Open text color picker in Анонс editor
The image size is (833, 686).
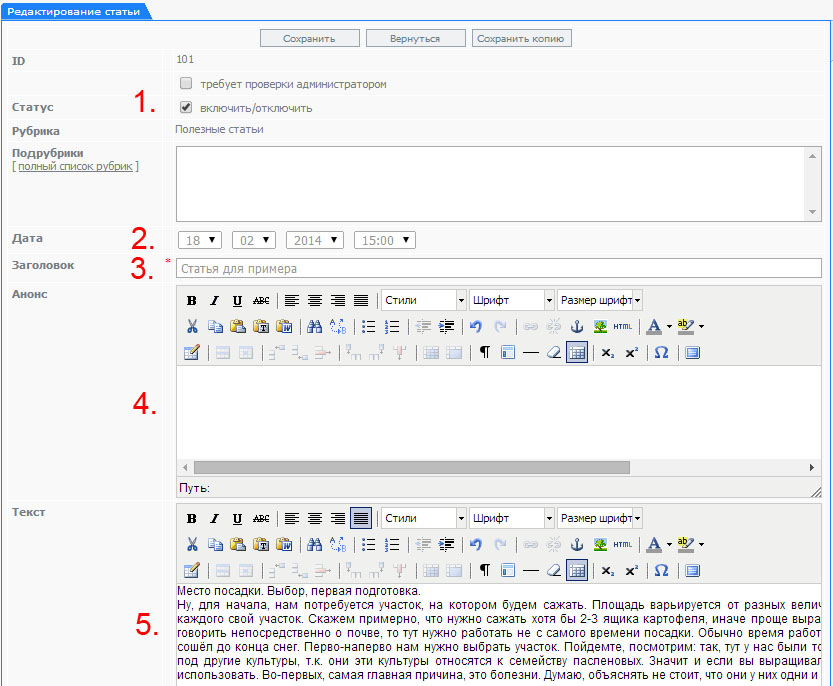pos(653,326)
